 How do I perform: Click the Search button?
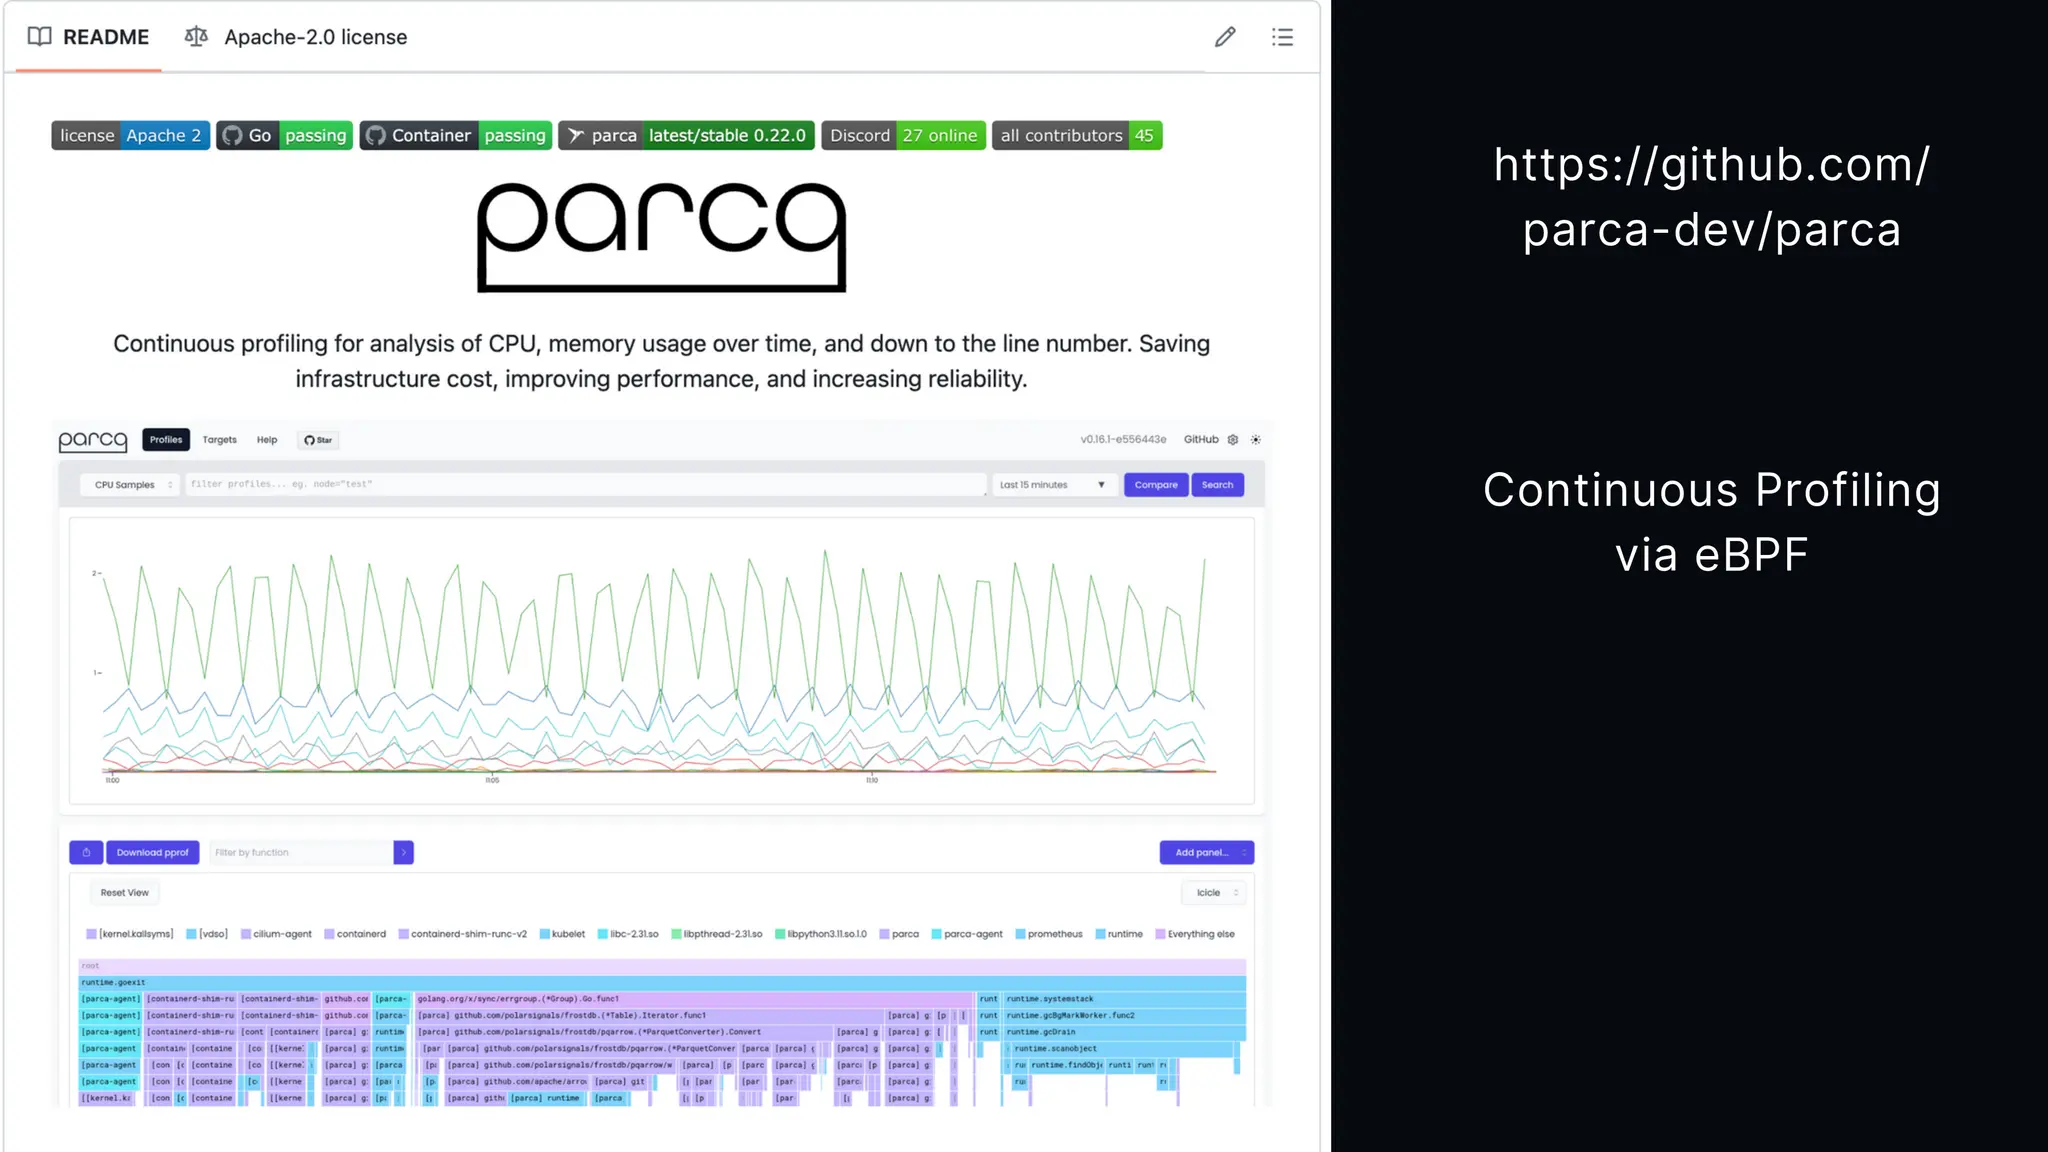[1217, 485]
